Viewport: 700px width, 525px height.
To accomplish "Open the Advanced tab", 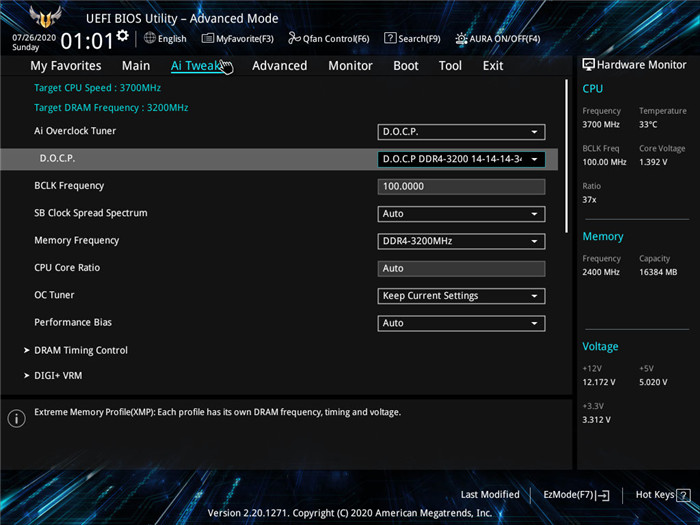I will coord(279,66).
